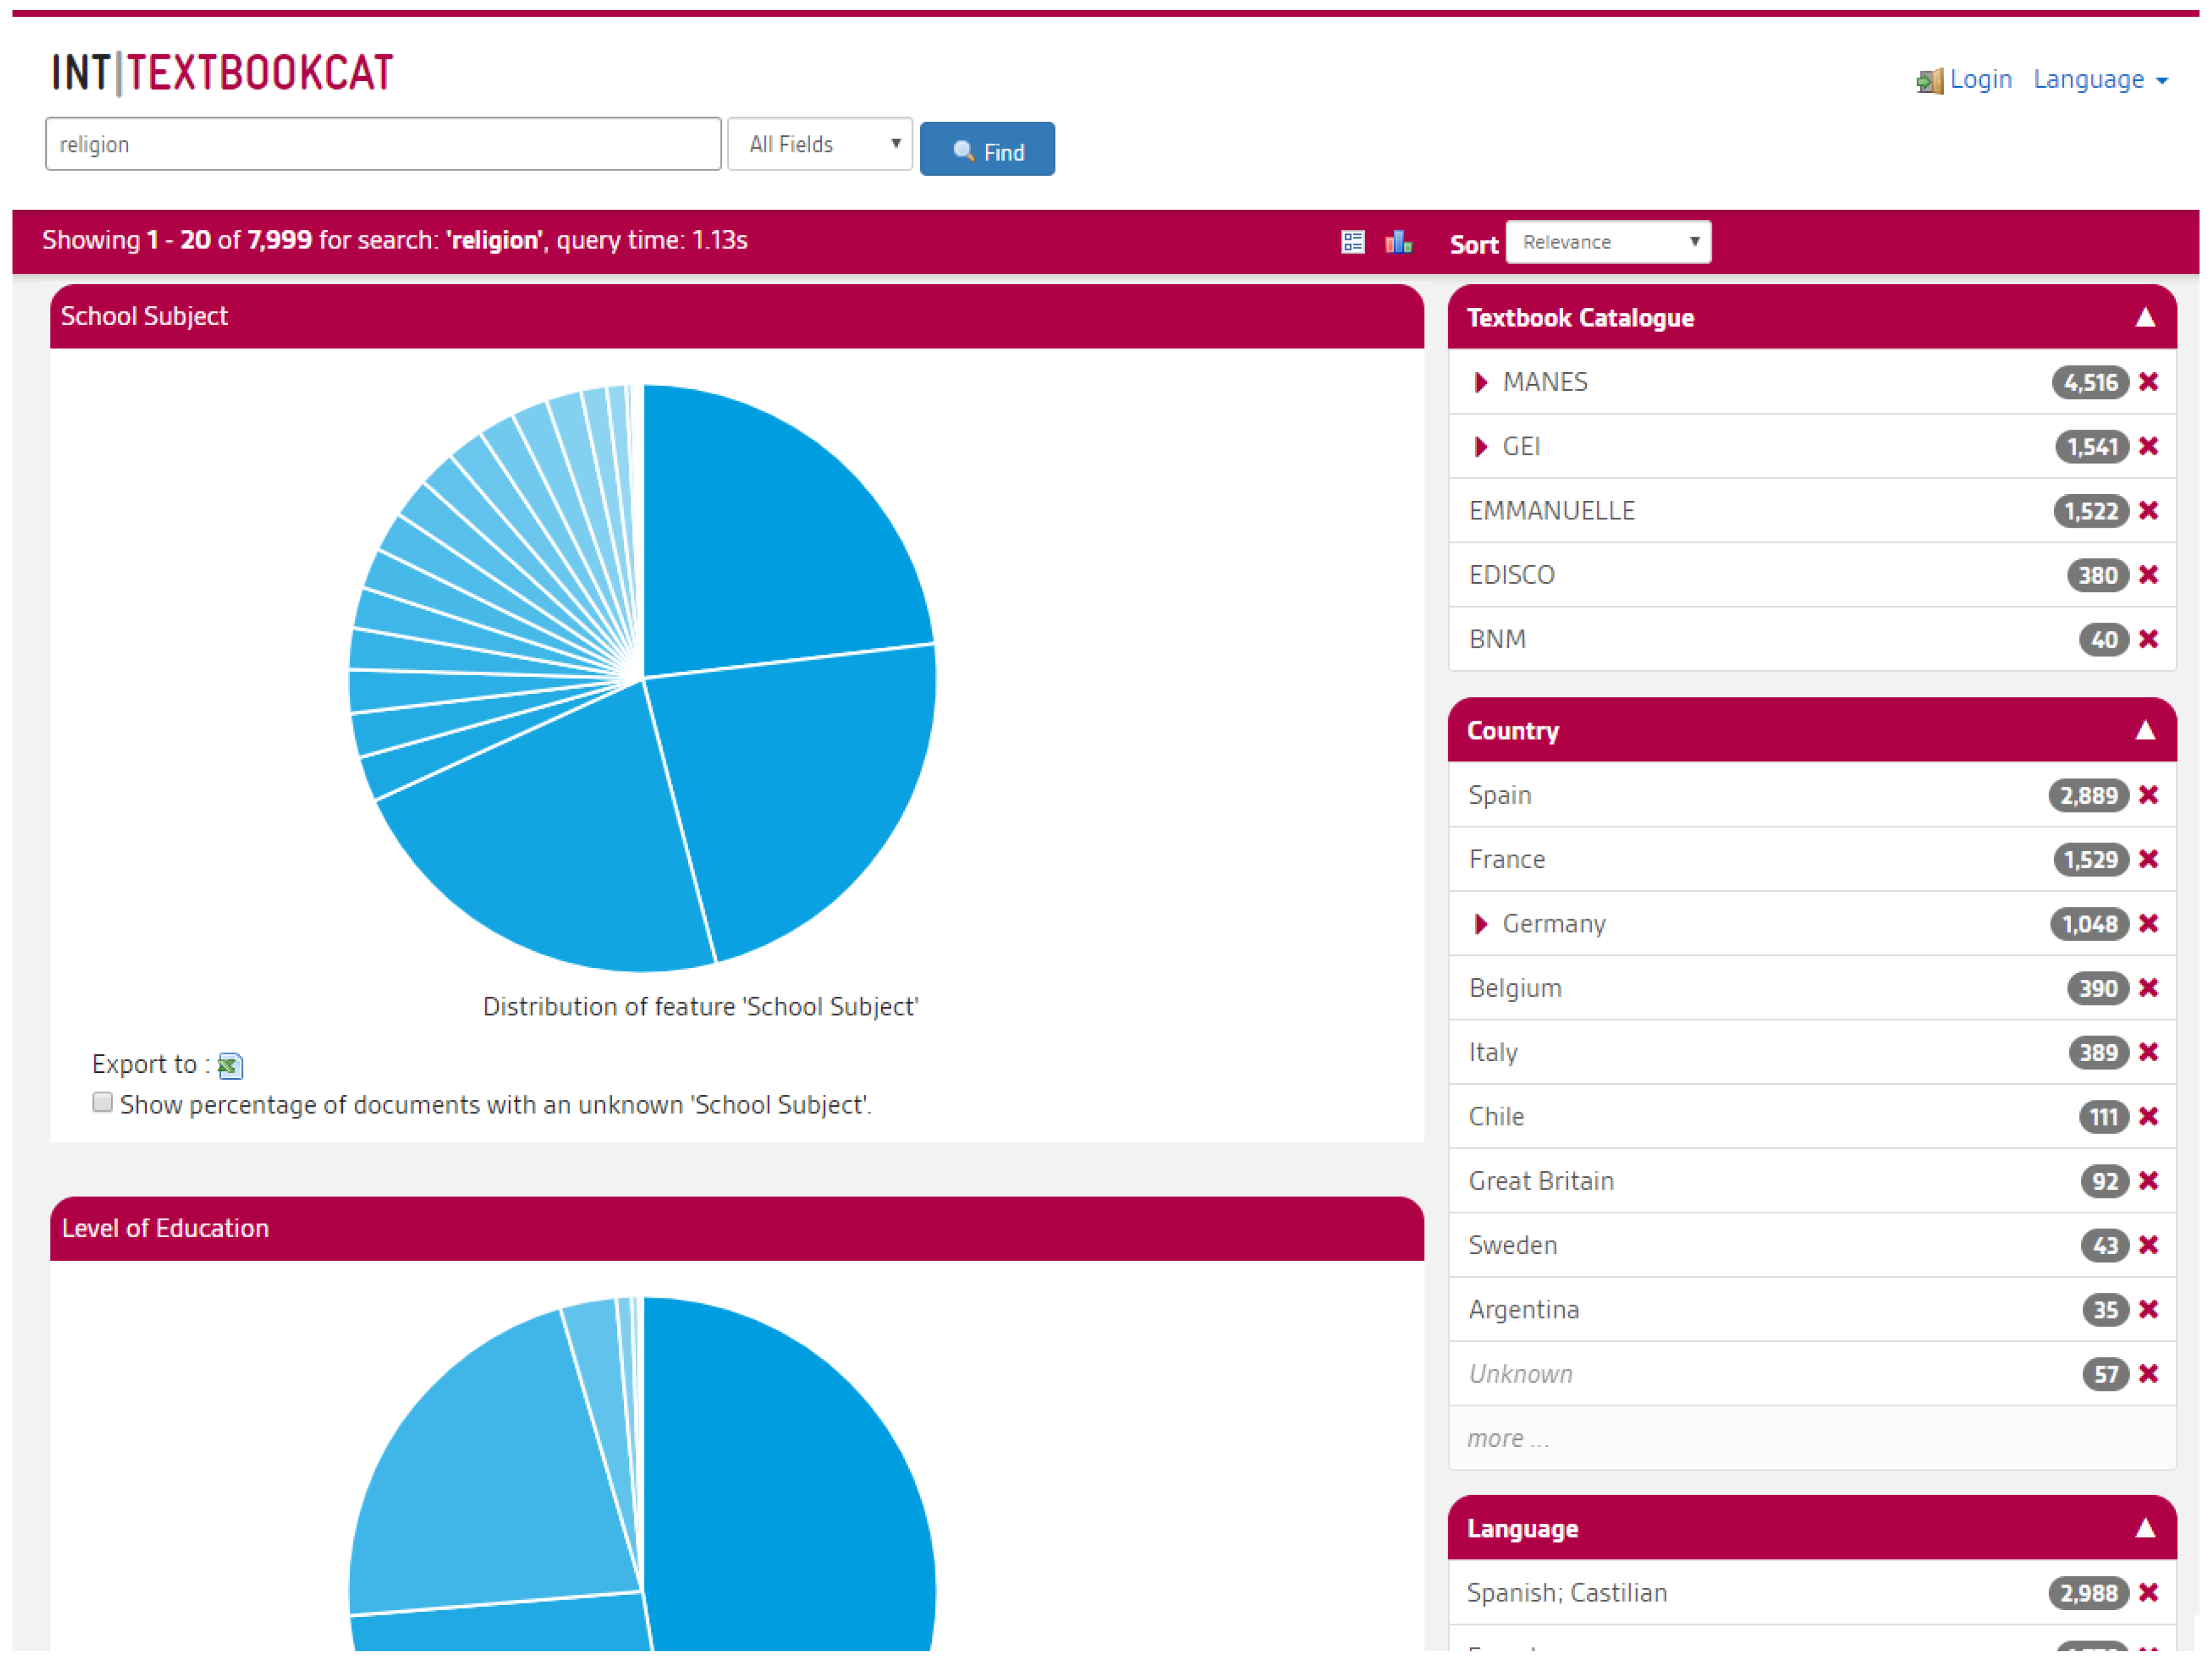Exclude Chile filter with red X
Image resolution: width=2212 pixels, height=1665 pixels.
pyautogui.click(x=2148, y=1116)
